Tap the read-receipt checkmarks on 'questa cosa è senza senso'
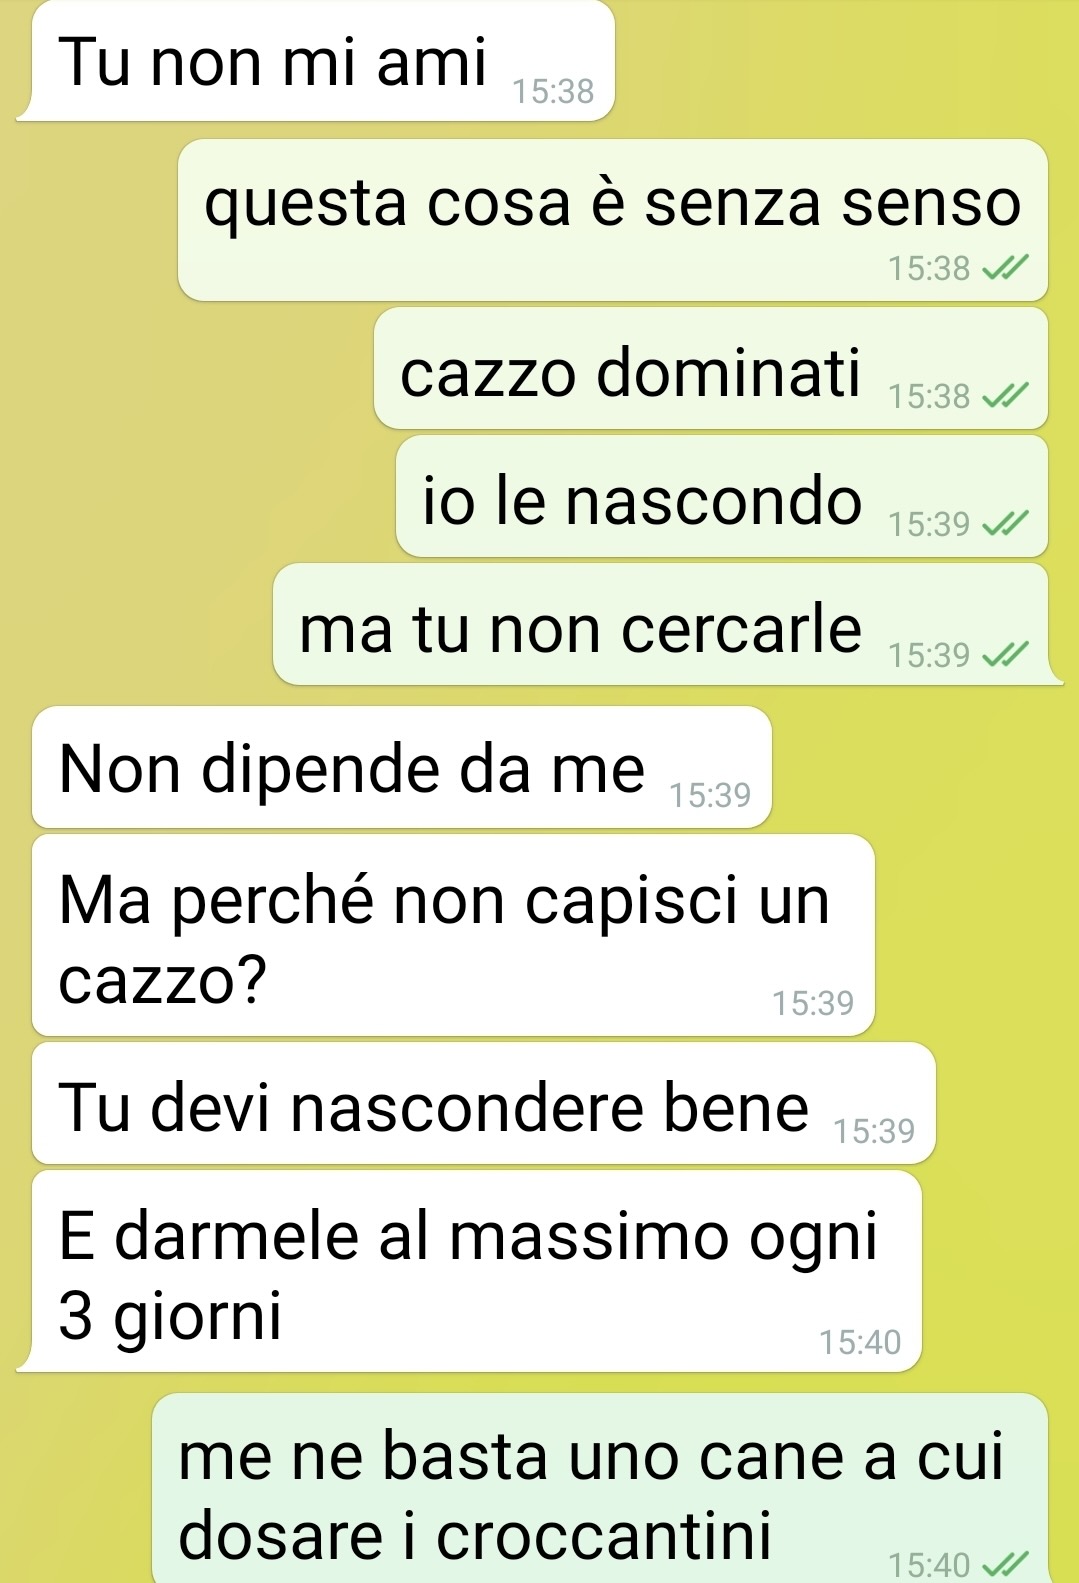The image size is (1079, 1583). 1005,268
